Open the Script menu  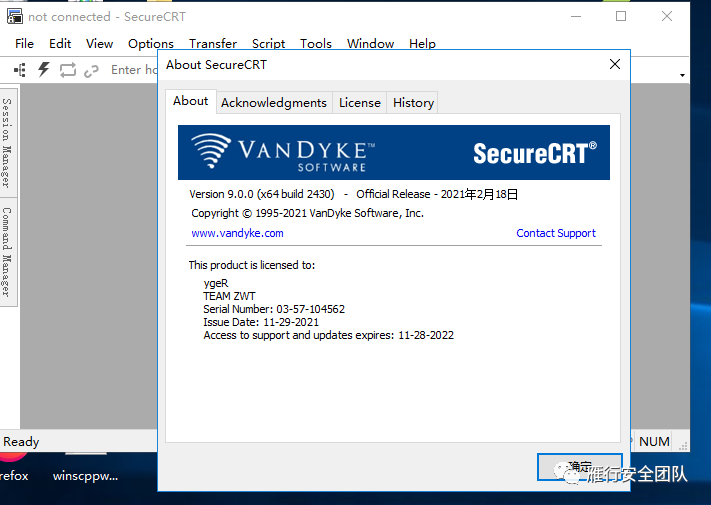click(x=268, y=44)
